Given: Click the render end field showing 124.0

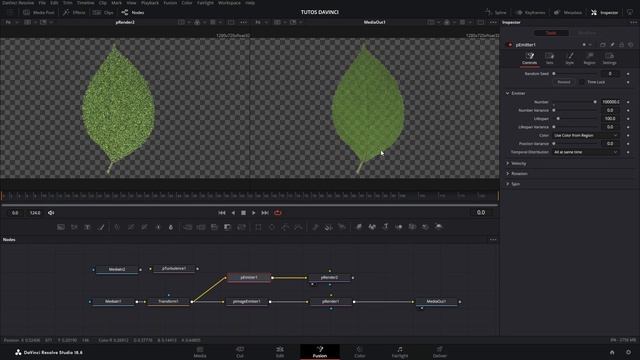Looking at the screenshot, I should click(x=35, y=213).
